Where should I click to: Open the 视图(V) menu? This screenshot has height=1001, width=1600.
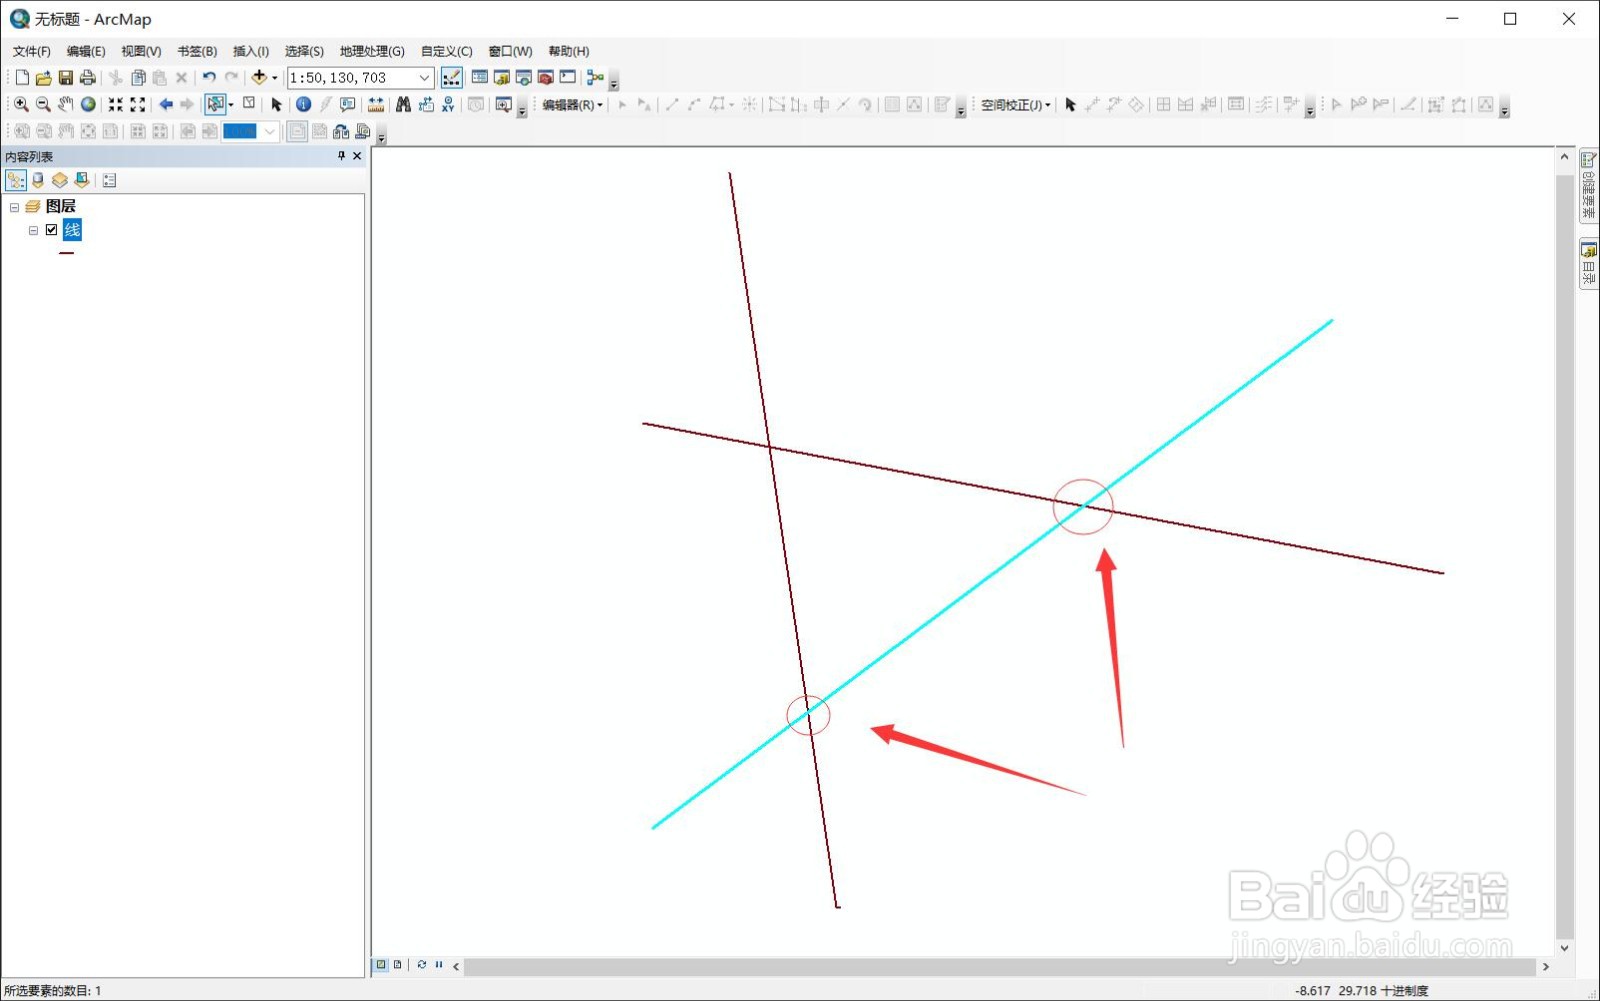tap(141, 51)
